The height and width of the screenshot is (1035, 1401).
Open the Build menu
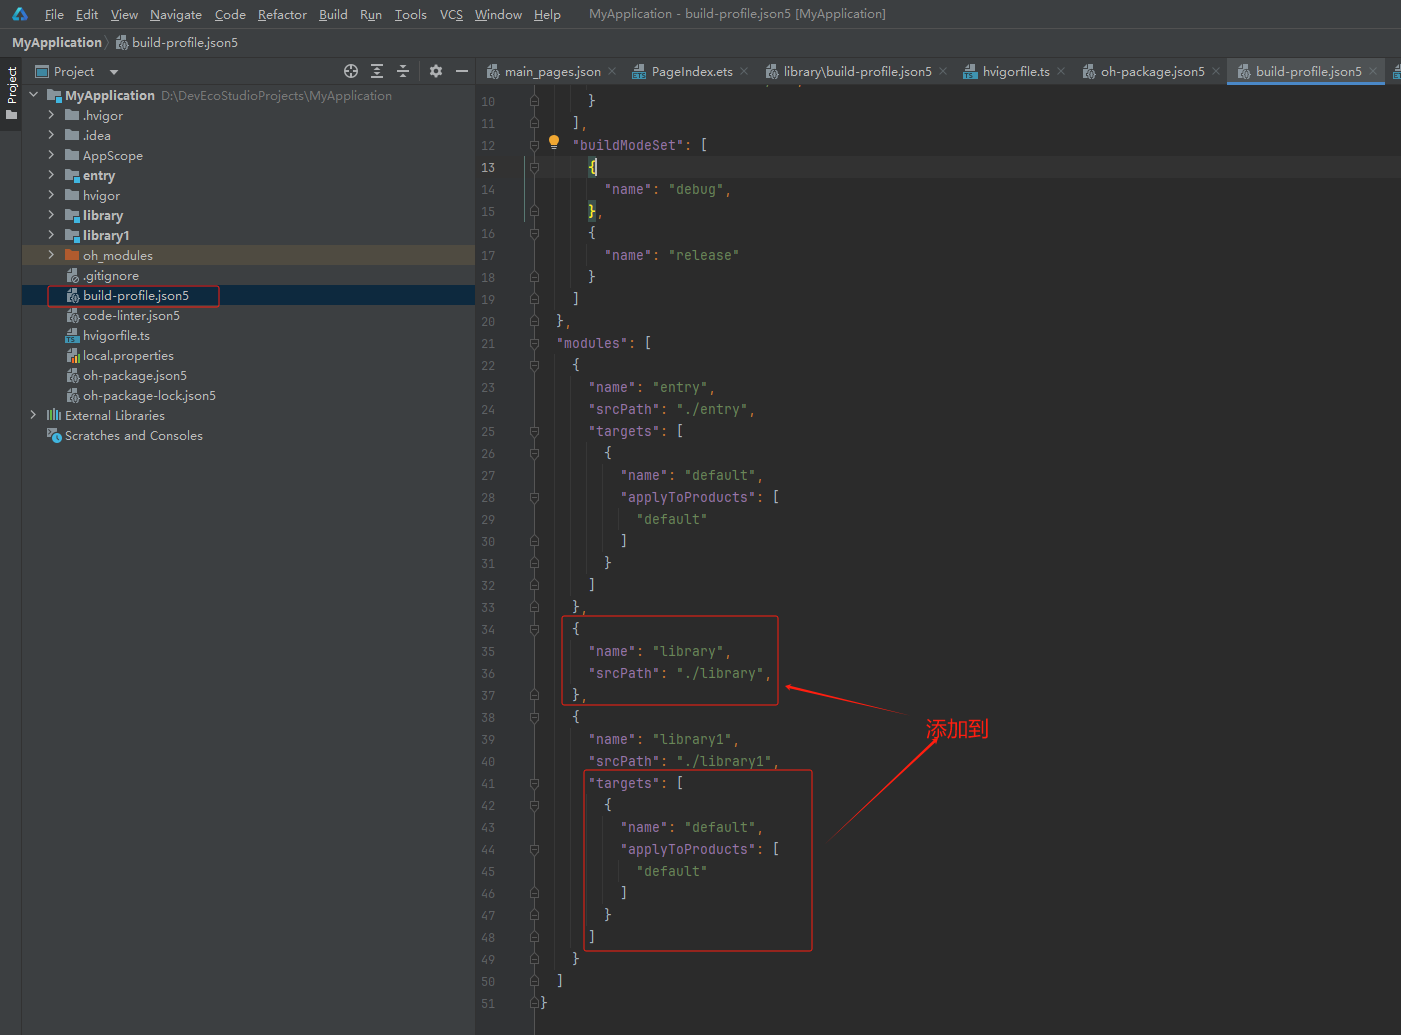(333, 14)
